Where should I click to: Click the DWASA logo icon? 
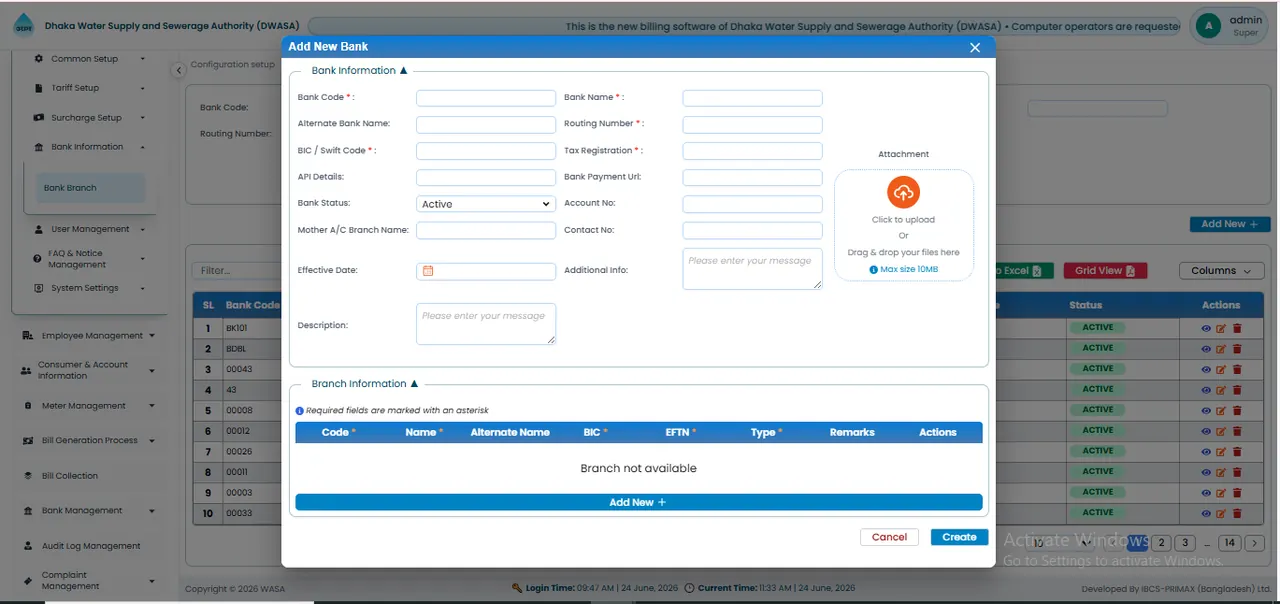23,27
